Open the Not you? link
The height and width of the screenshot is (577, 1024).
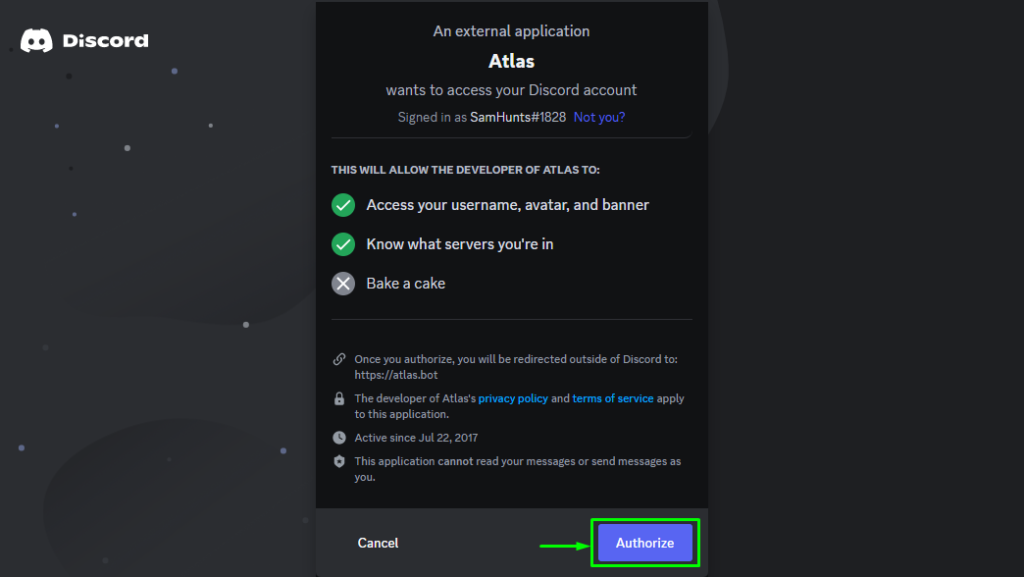pyautogui.click(x=599, y=117)
